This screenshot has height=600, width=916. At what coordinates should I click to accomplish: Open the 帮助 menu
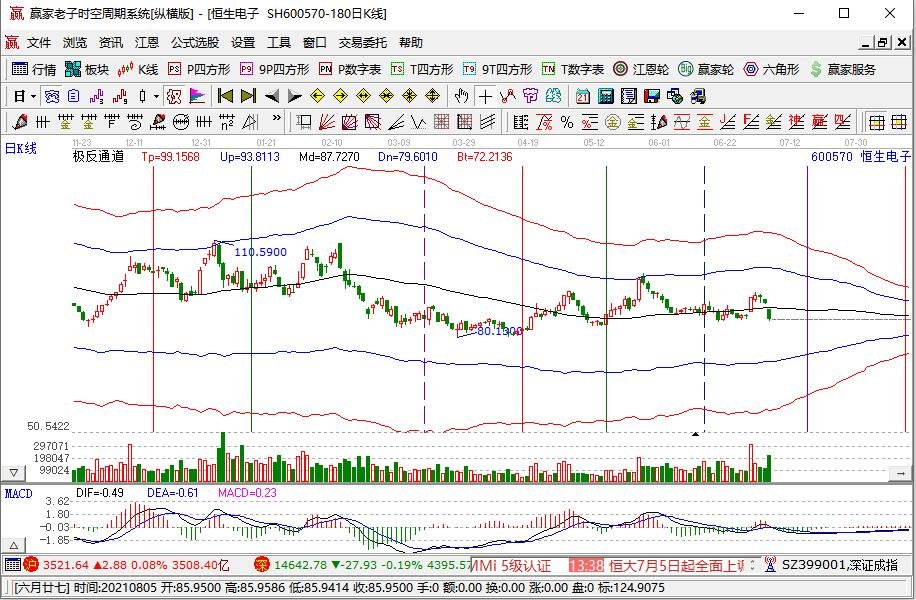pyautogui.click(x=411, y=43)
